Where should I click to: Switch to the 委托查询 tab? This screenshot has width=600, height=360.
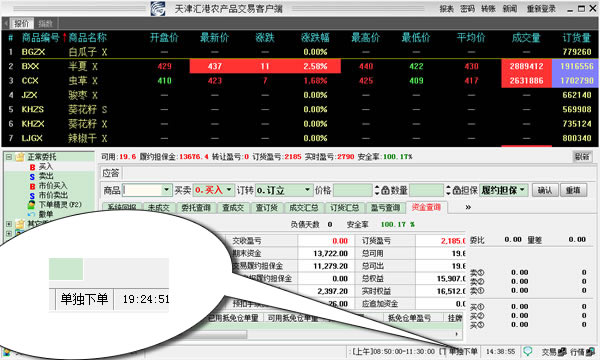[196, 207]
